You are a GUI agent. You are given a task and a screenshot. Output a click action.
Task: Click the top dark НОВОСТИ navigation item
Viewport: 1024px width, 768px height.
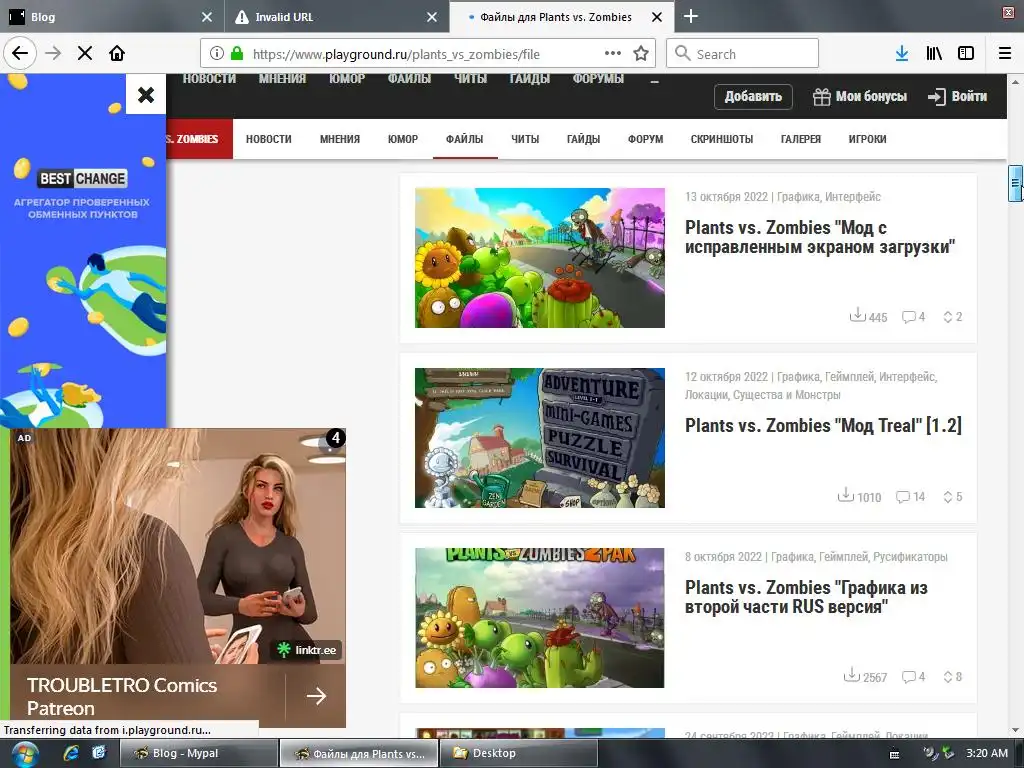tap(209, 79)
